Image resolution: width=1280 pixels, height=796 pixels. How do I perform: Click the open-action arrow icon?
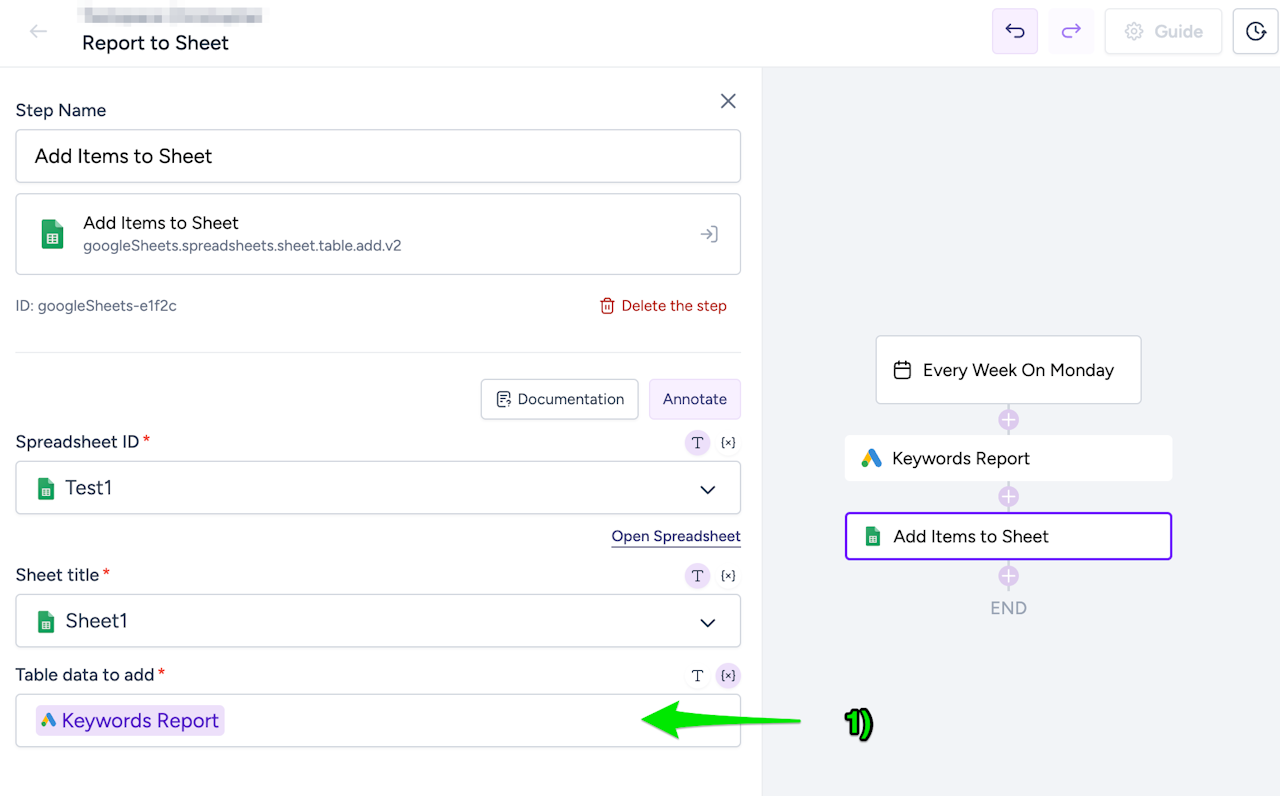point(709,234)
